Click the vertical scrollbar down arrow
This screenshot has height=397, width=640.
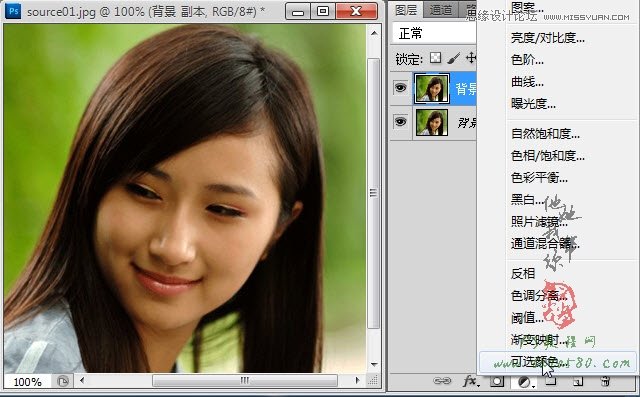[x=374, y=364]
